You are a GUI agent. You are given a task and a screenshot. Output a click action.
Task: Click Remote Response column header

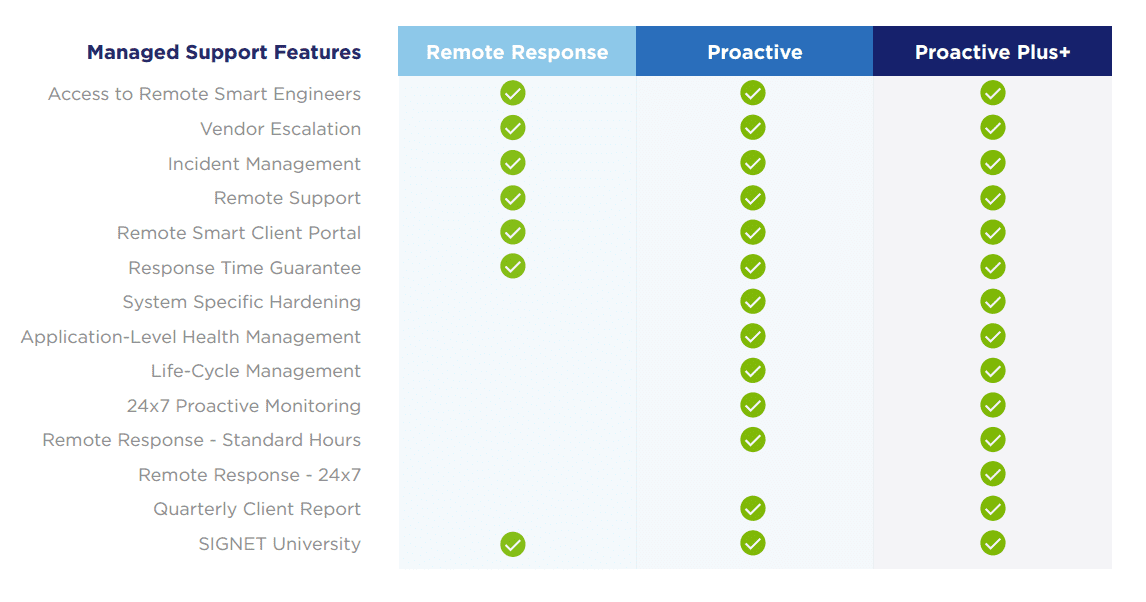(517, 51)
